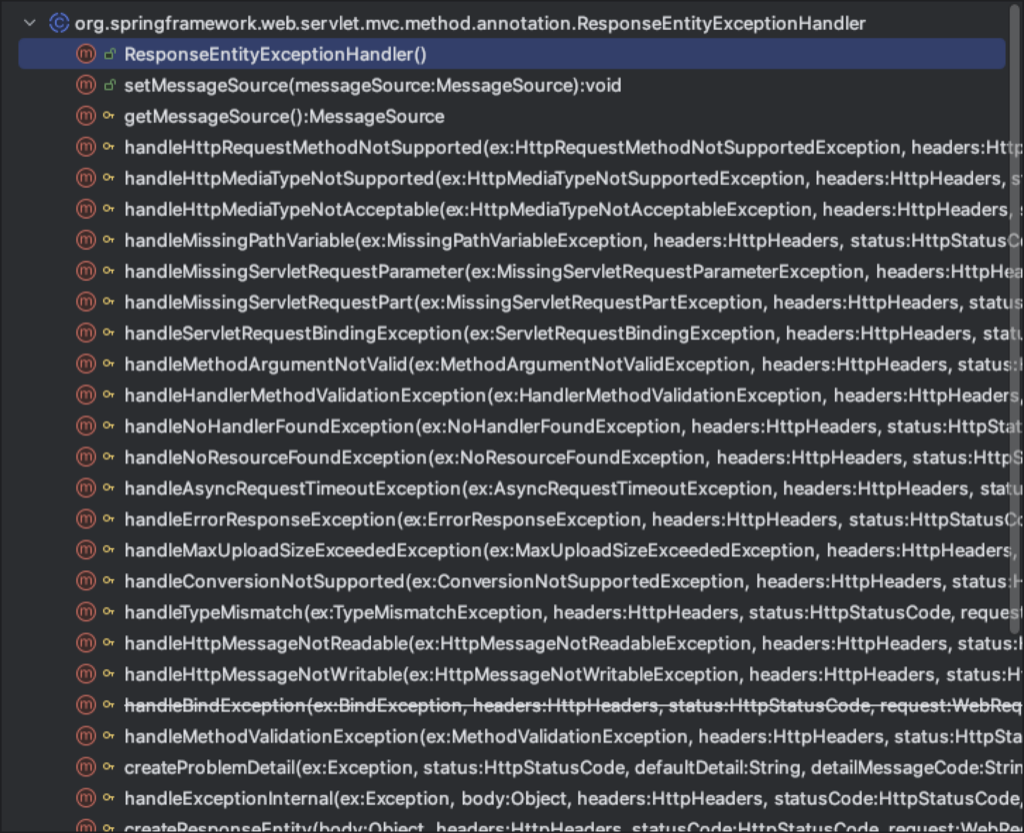
Task: Click protected key icon beside getMessageSource
Action: (109, 116)
